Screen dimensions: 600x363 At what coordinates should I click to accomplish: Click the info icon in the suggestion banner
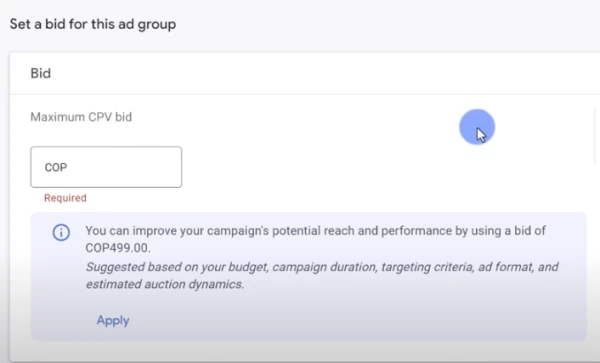pyautogui.click(x=61, y=232)
